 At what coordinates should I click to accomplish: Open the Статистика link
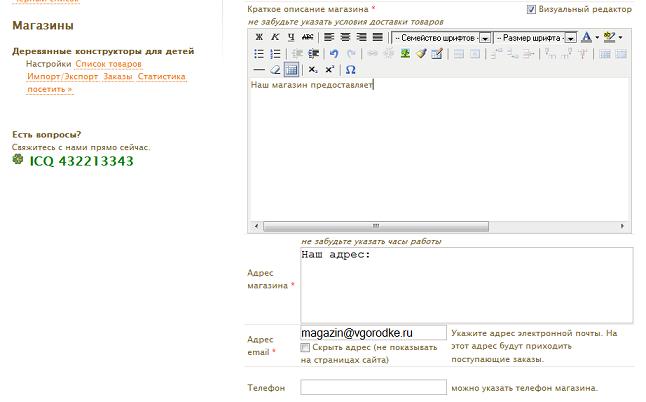(x=161, y=76)
